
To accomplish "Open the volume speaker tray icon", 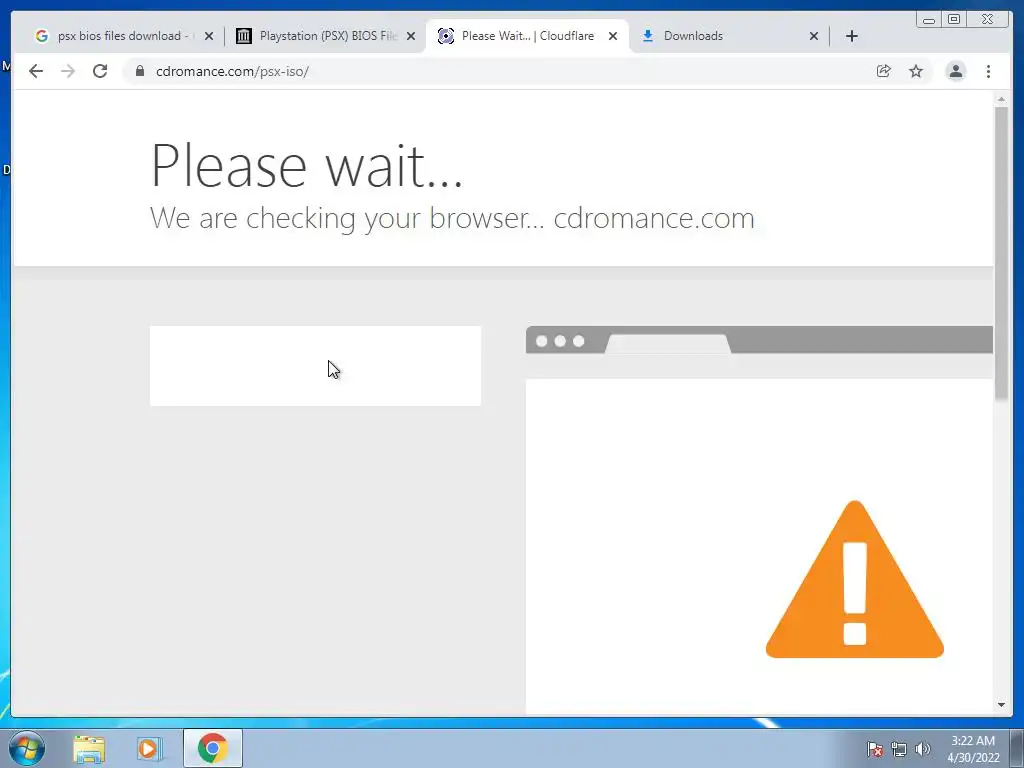I will coord(922,749).
